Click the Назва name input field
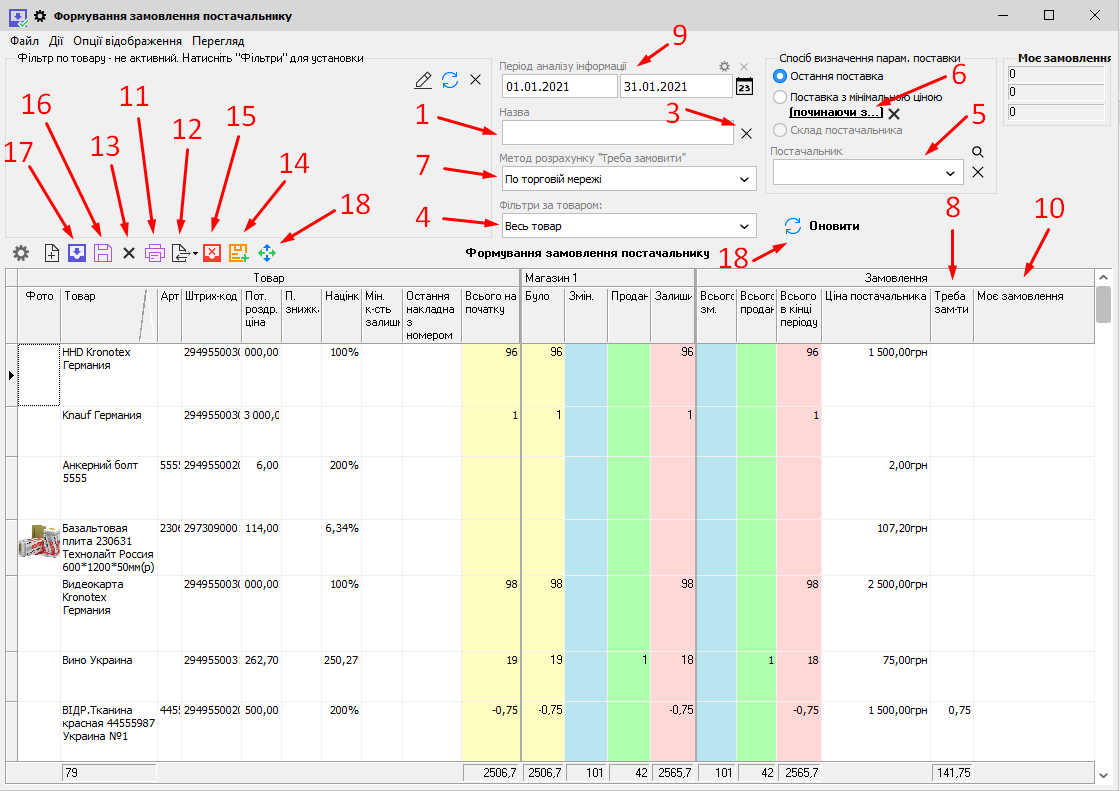Image resolution: width=1120 pixels, height=791 pixels. click(x=617, y=133)
